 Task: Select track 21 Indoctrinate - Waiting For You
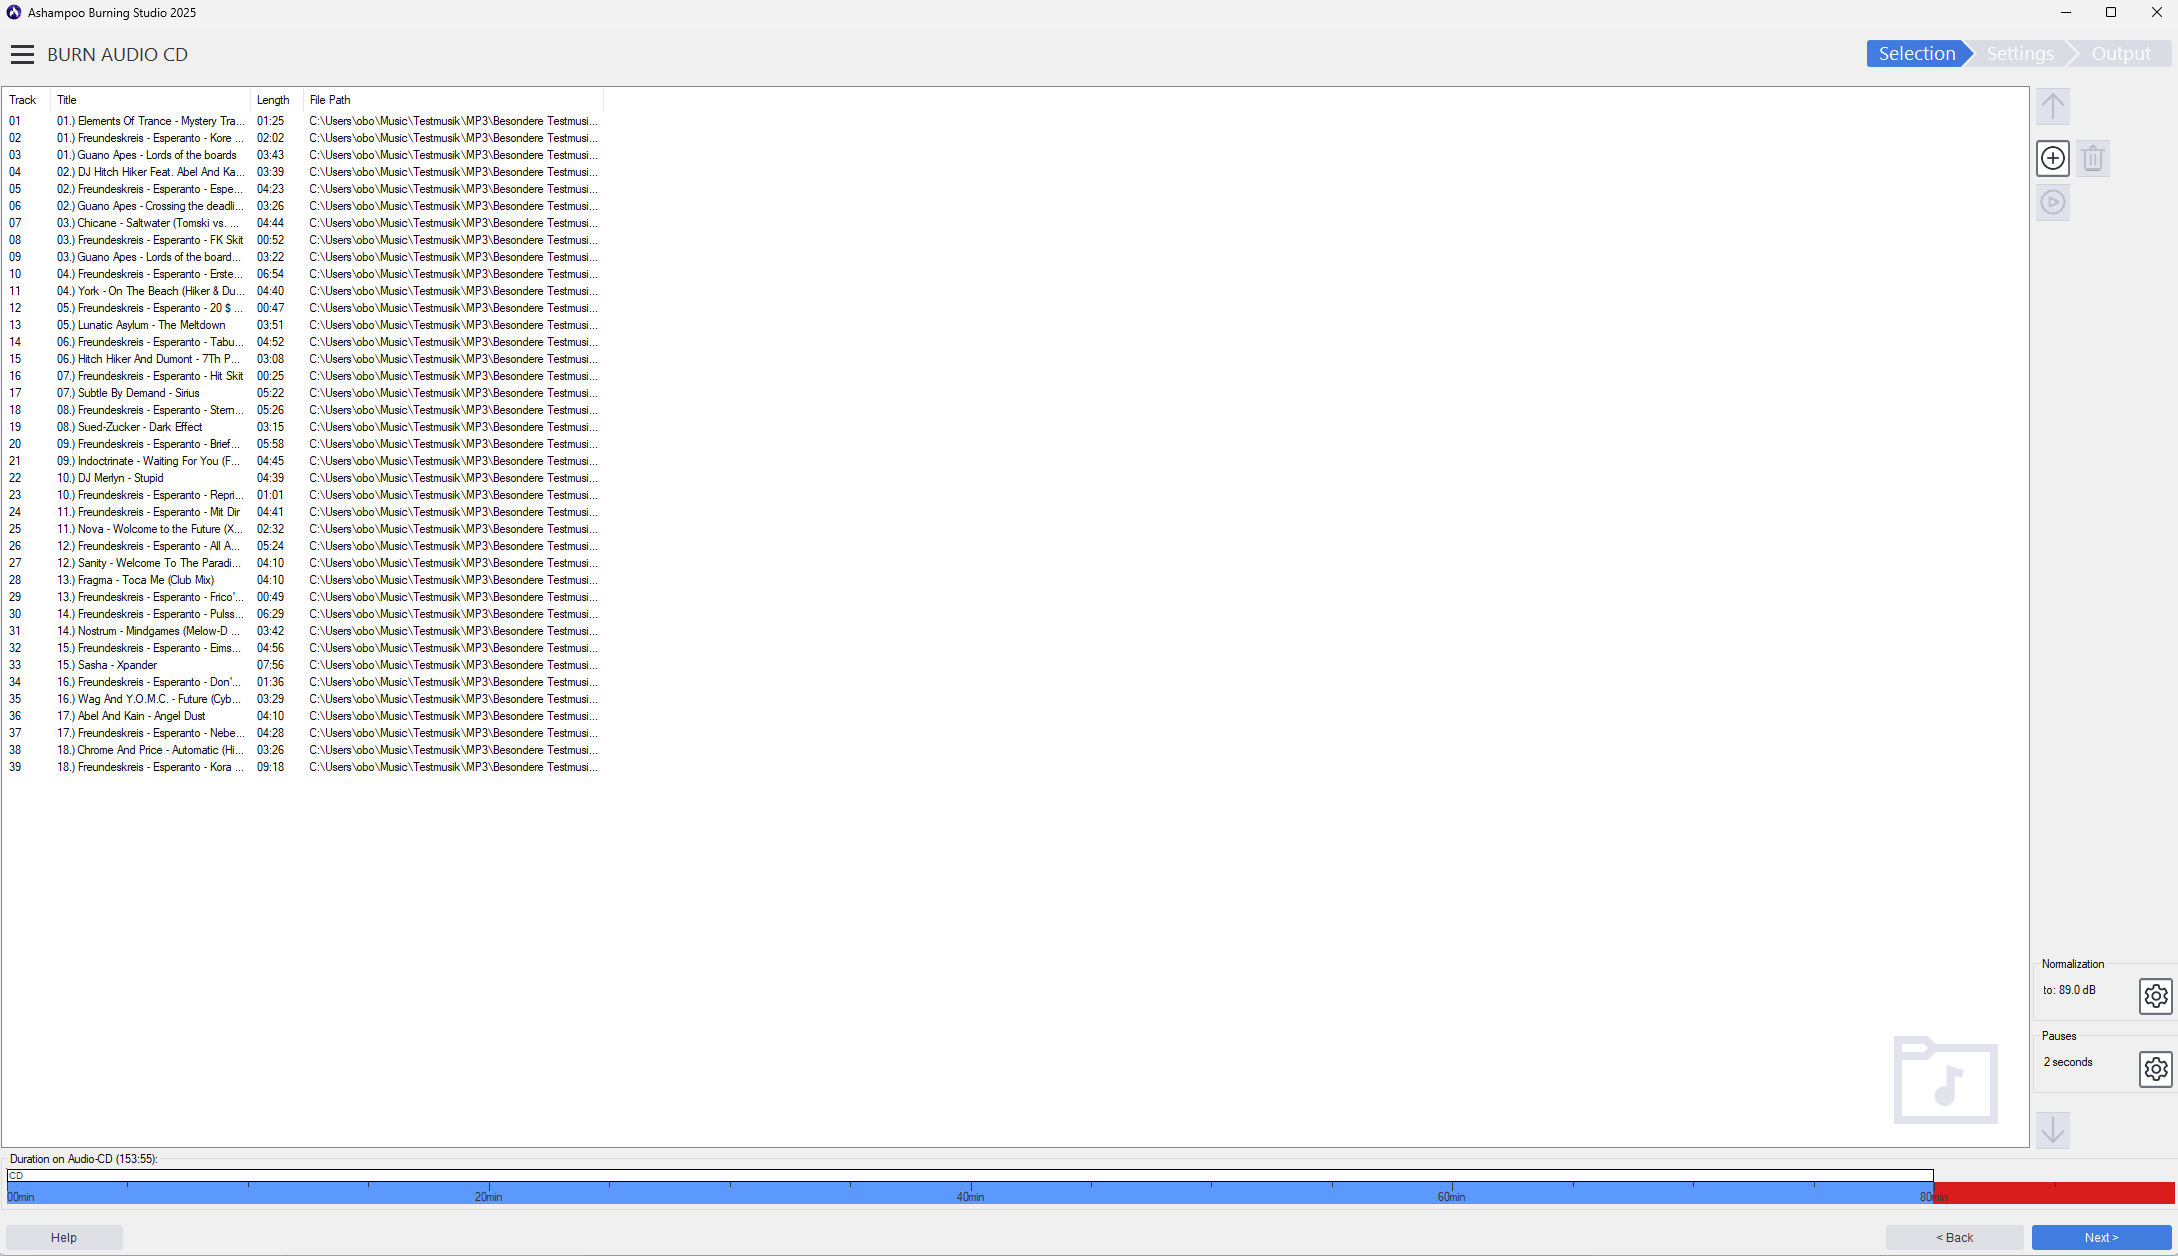click(302, 461)
